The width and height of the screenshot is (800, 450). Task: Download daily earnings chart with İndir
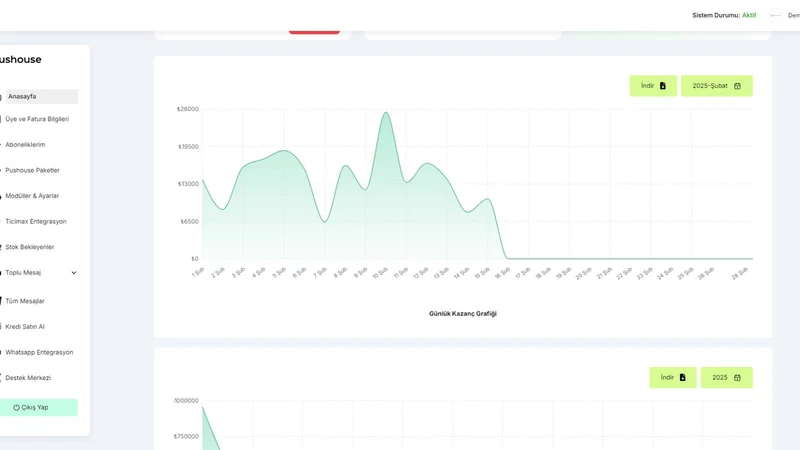[653, 86]
